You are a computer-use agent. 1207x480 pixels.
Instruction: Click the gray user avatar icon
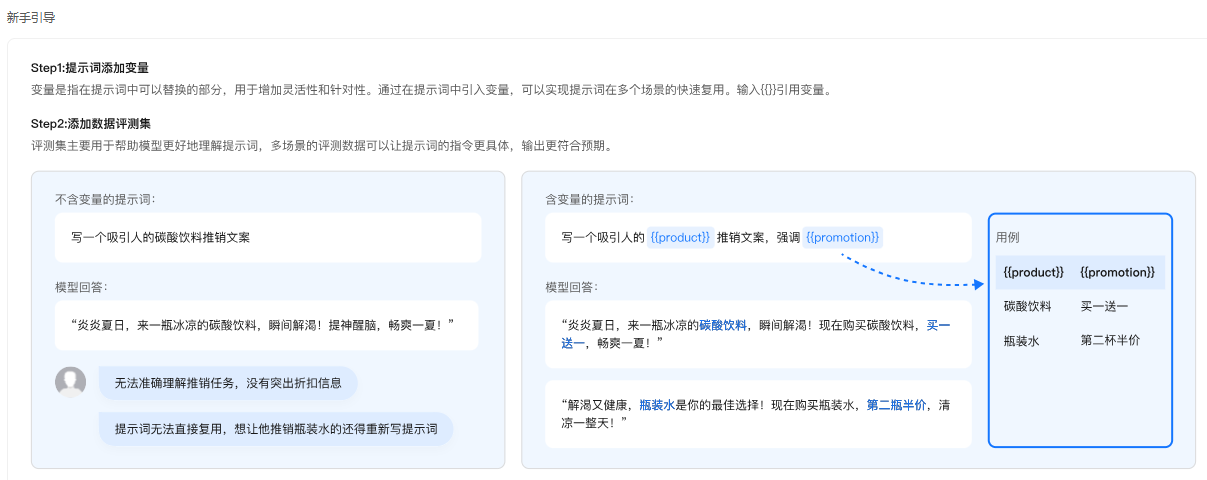point(70,382)
